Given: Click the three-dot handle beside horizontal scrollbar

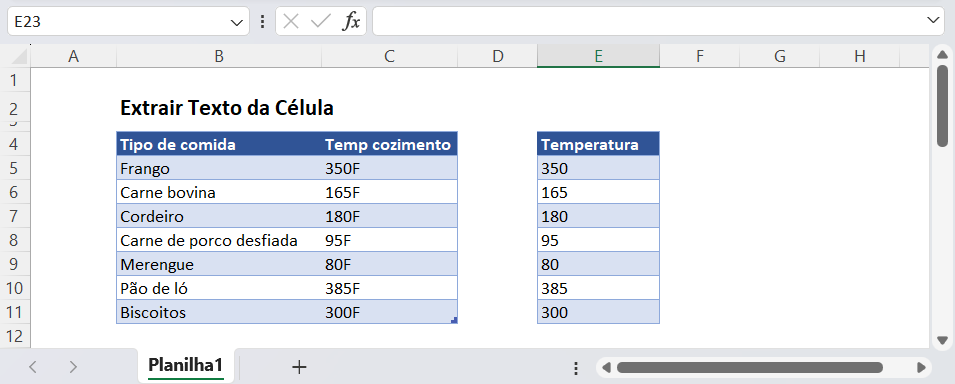Looking at the screenshot, I should [x=576, y=368].
